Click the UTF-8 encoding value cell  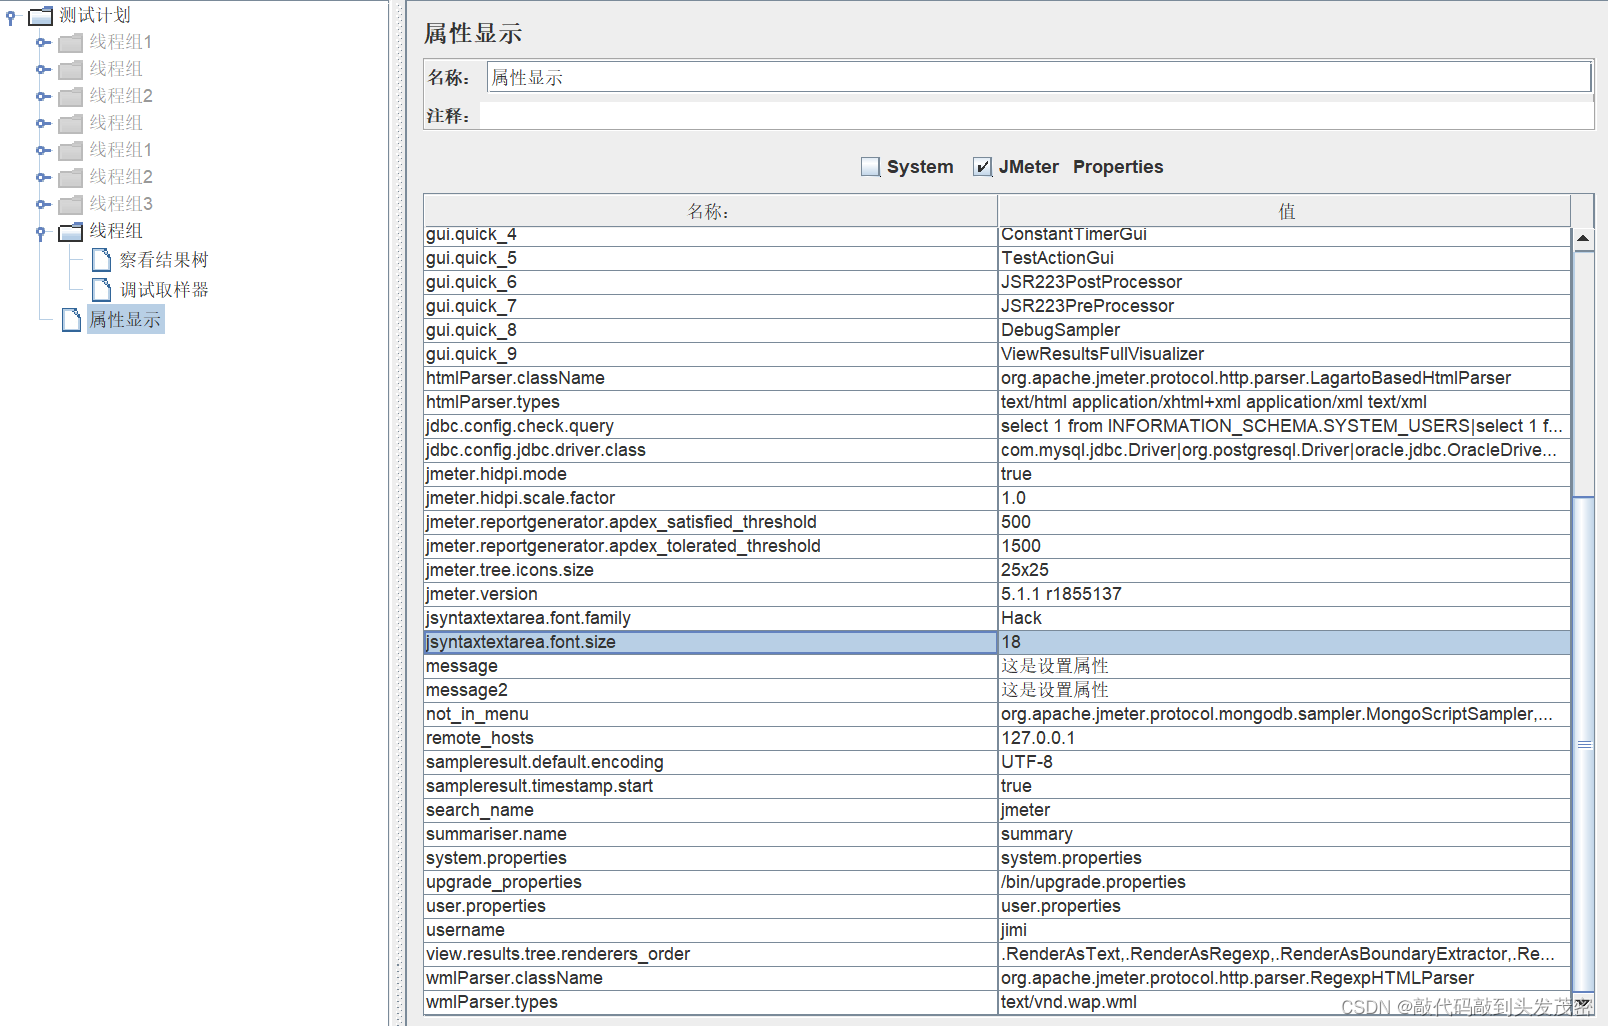pos(1284,762)
